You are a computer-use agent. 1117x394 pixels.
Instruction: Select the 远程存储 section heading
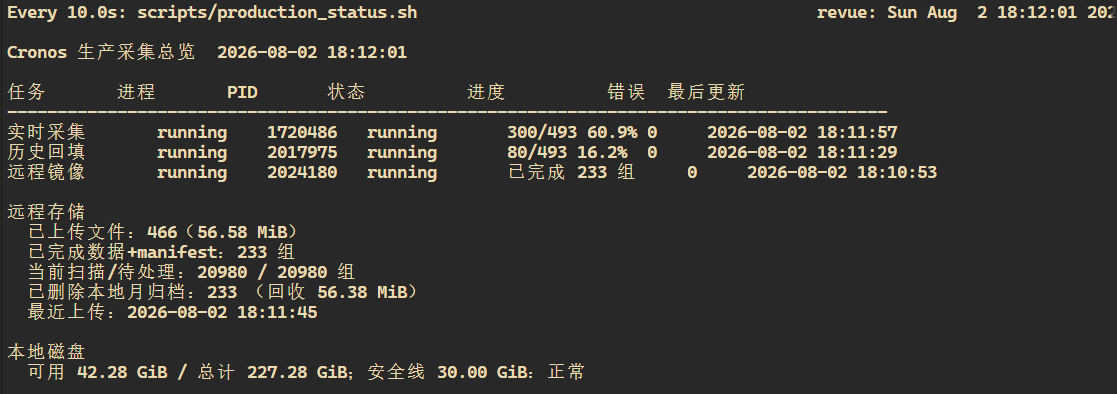click(x=46, y=212)
